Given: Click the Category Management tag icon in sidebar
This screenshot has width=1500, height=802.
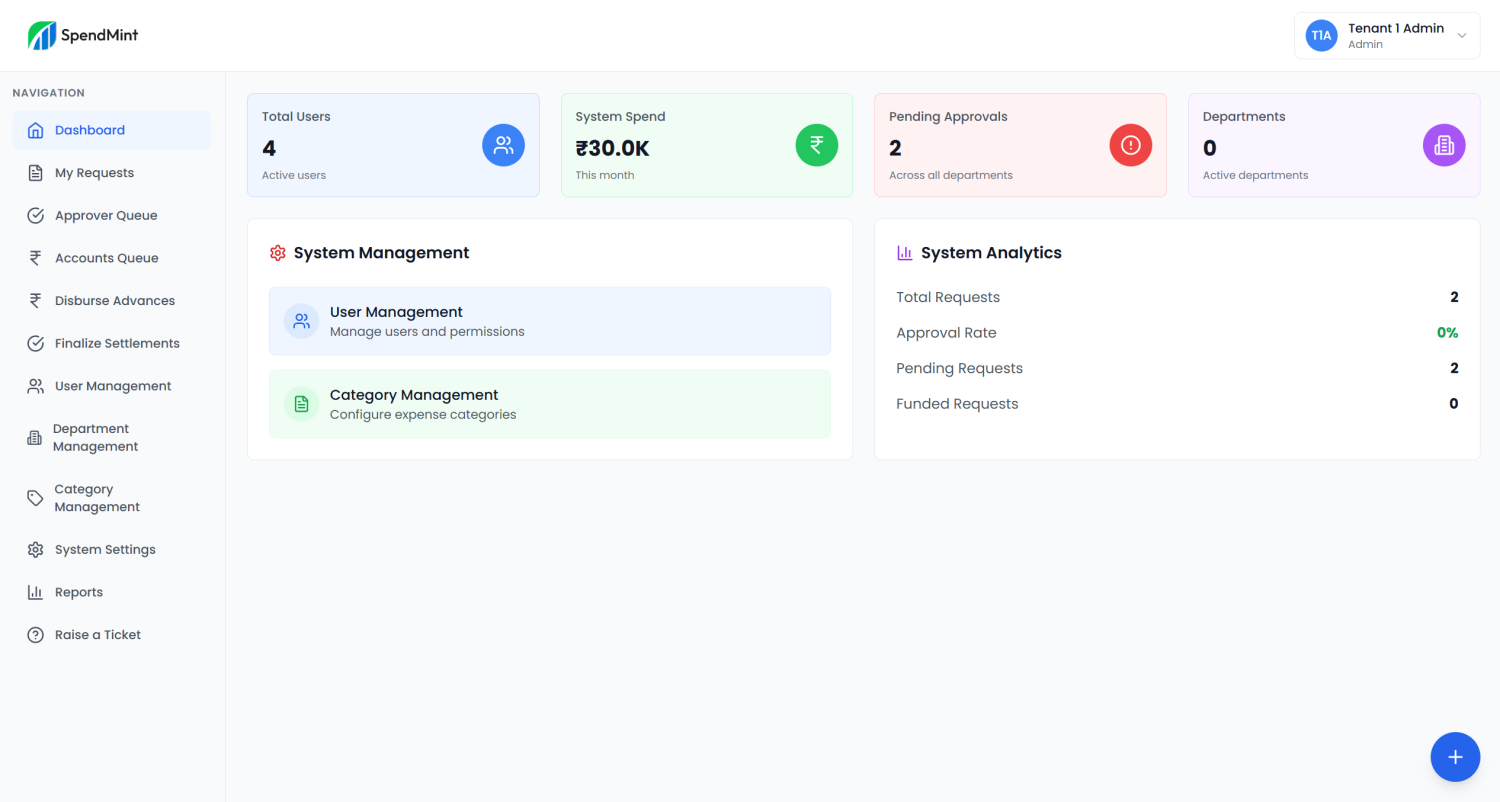Looking at the screenshot, I should [35, 498].
